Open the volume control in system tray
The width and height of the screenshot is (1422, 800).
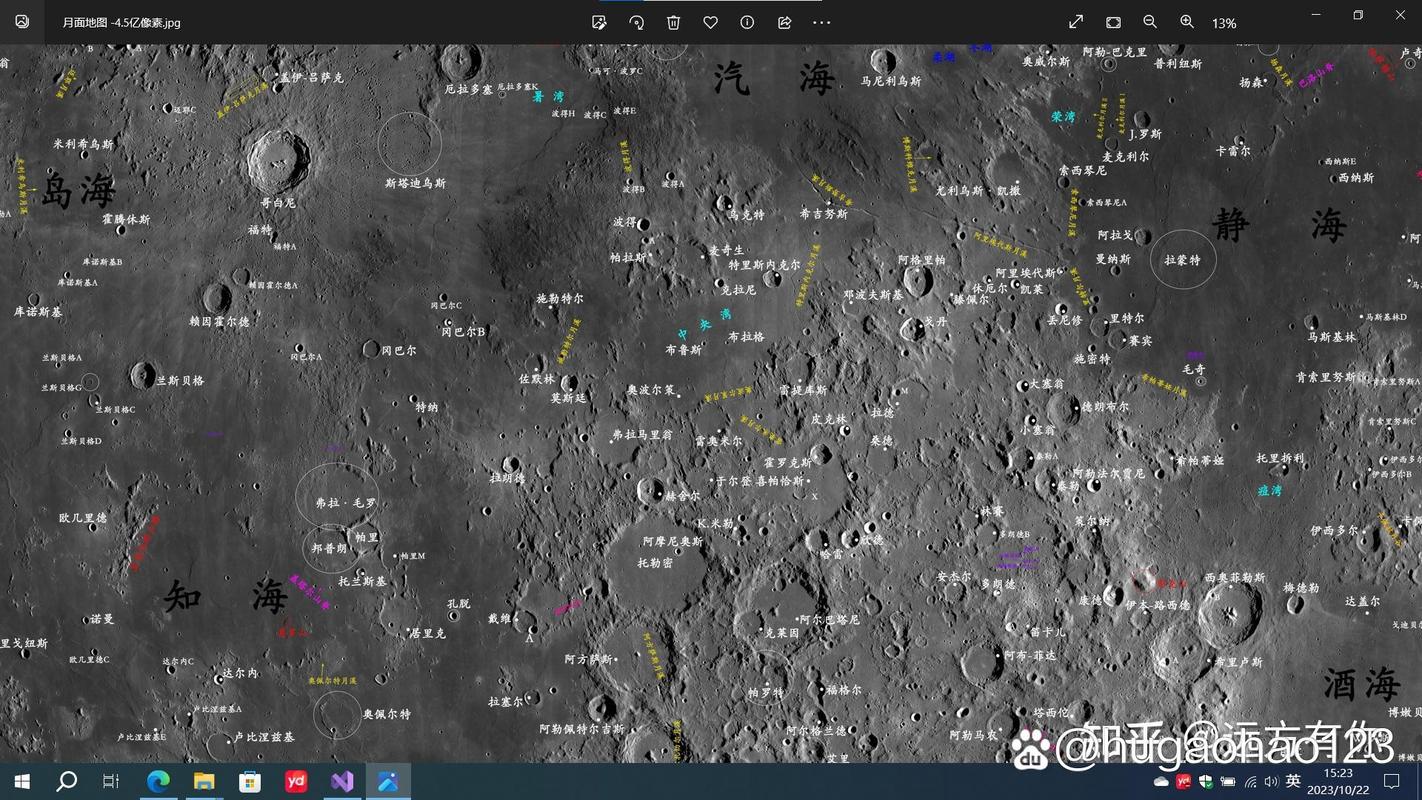point(1271,781)
